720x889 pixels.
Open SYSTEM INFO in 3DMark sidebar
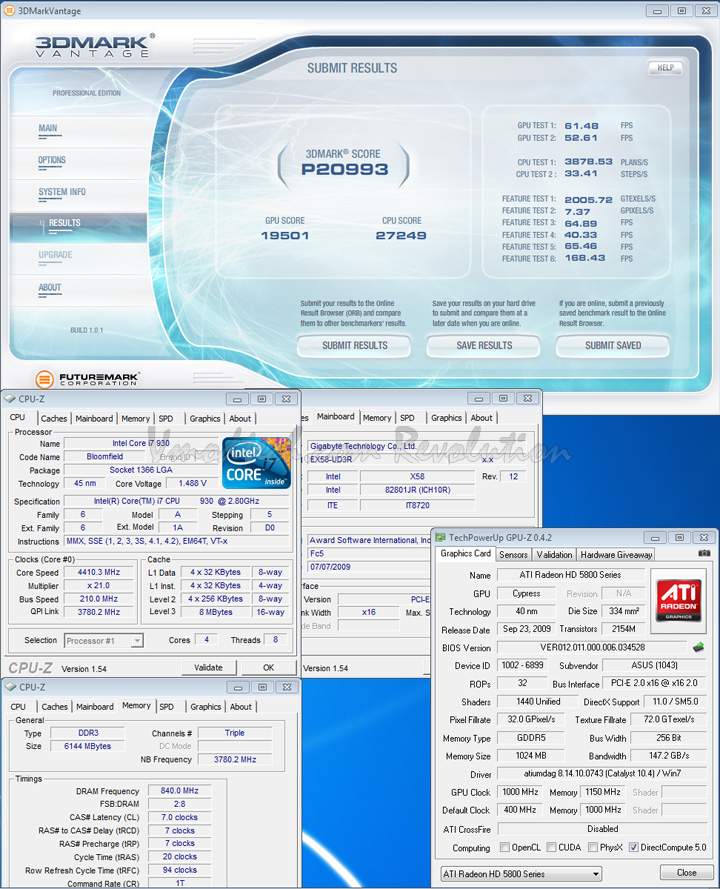coord(62,192)
